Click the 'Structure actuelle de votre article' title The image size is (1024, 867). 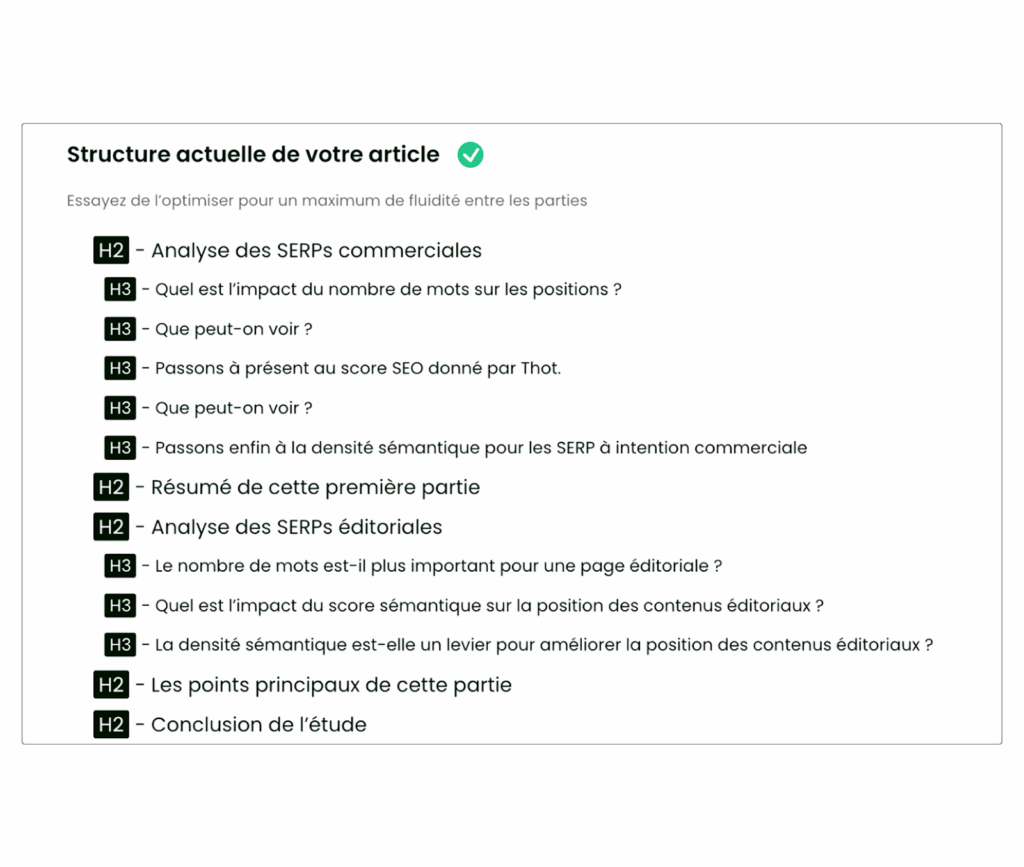(x=253, y=155)
